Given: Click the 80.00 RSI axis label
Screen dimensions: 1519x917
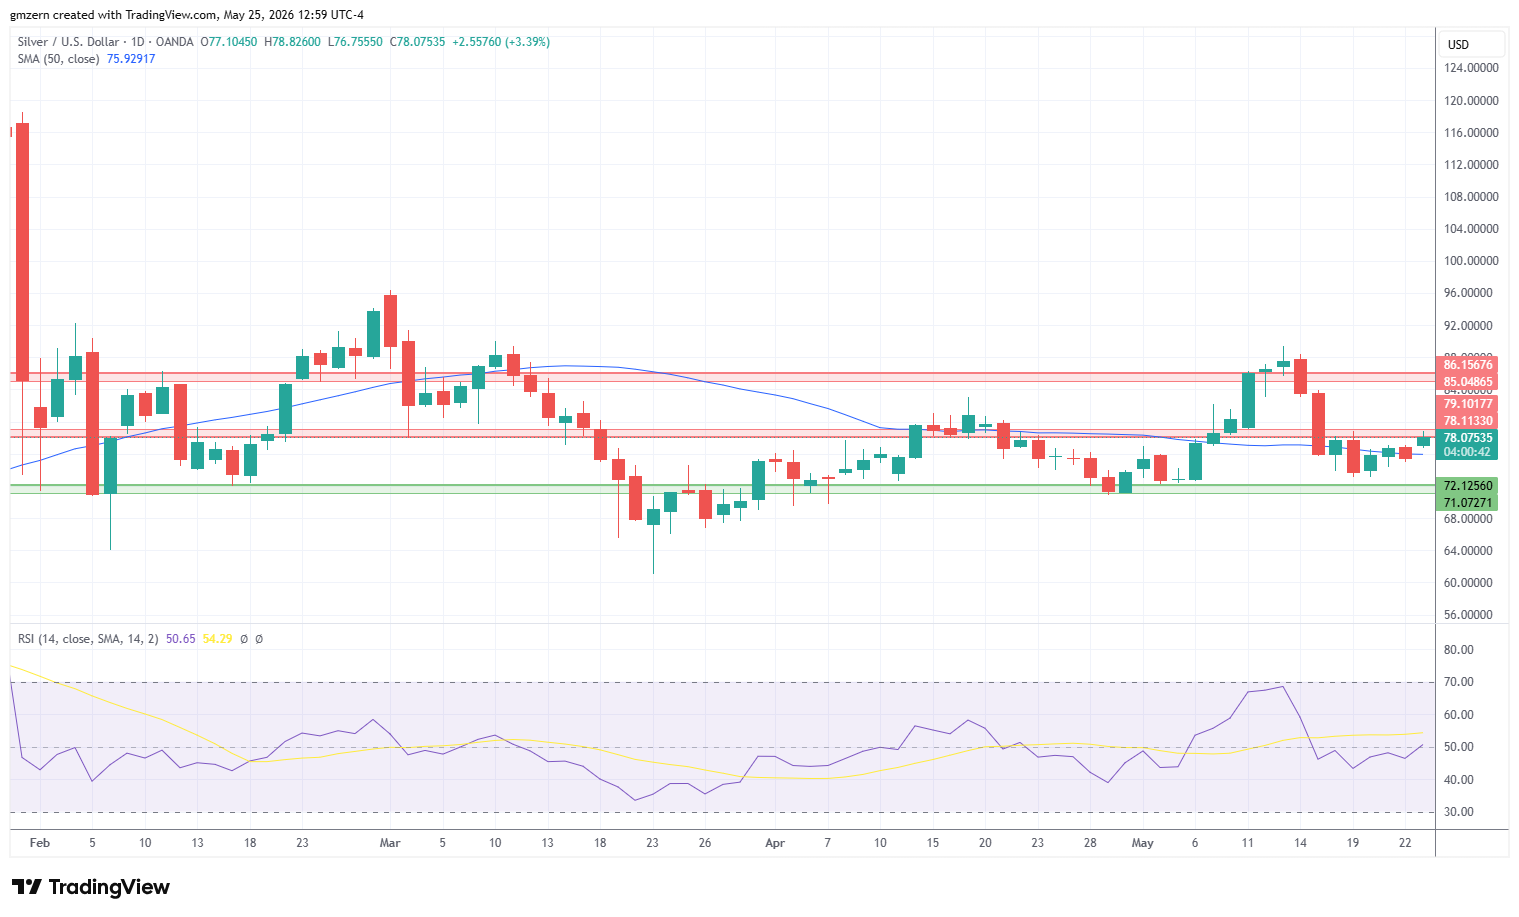Looking at the screenshot, I should [1459, 650].
